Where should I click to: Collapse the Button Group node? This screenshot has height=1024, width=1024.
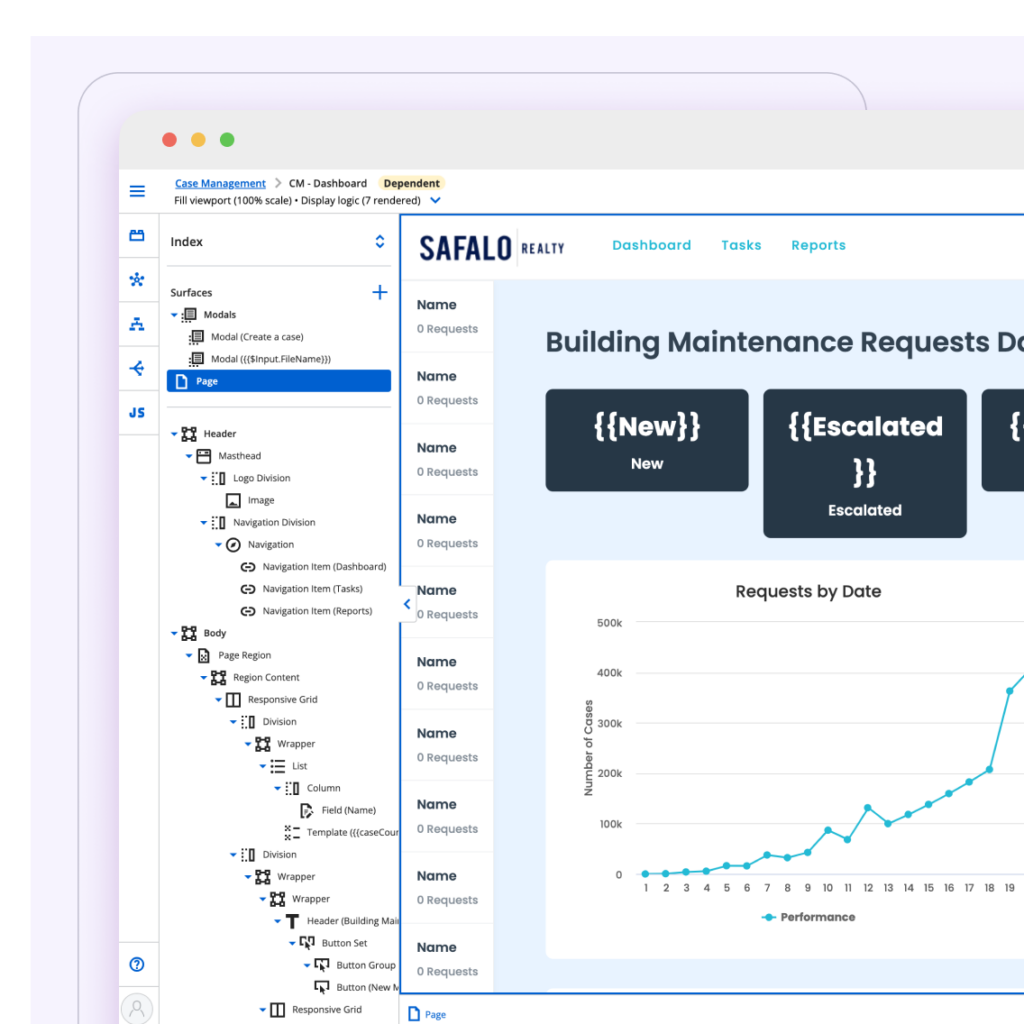pos(307,966)
